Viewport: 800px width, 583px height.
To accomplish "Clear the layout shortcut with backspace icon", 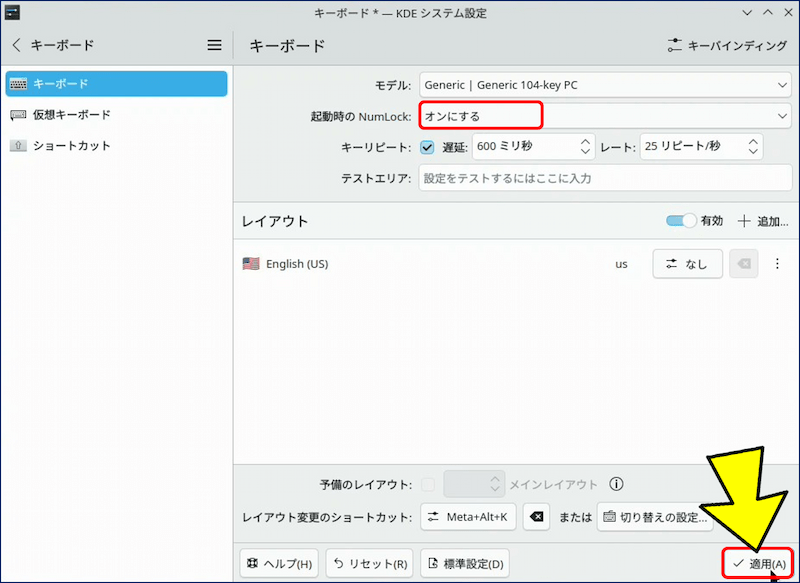I will coord(537,517).
